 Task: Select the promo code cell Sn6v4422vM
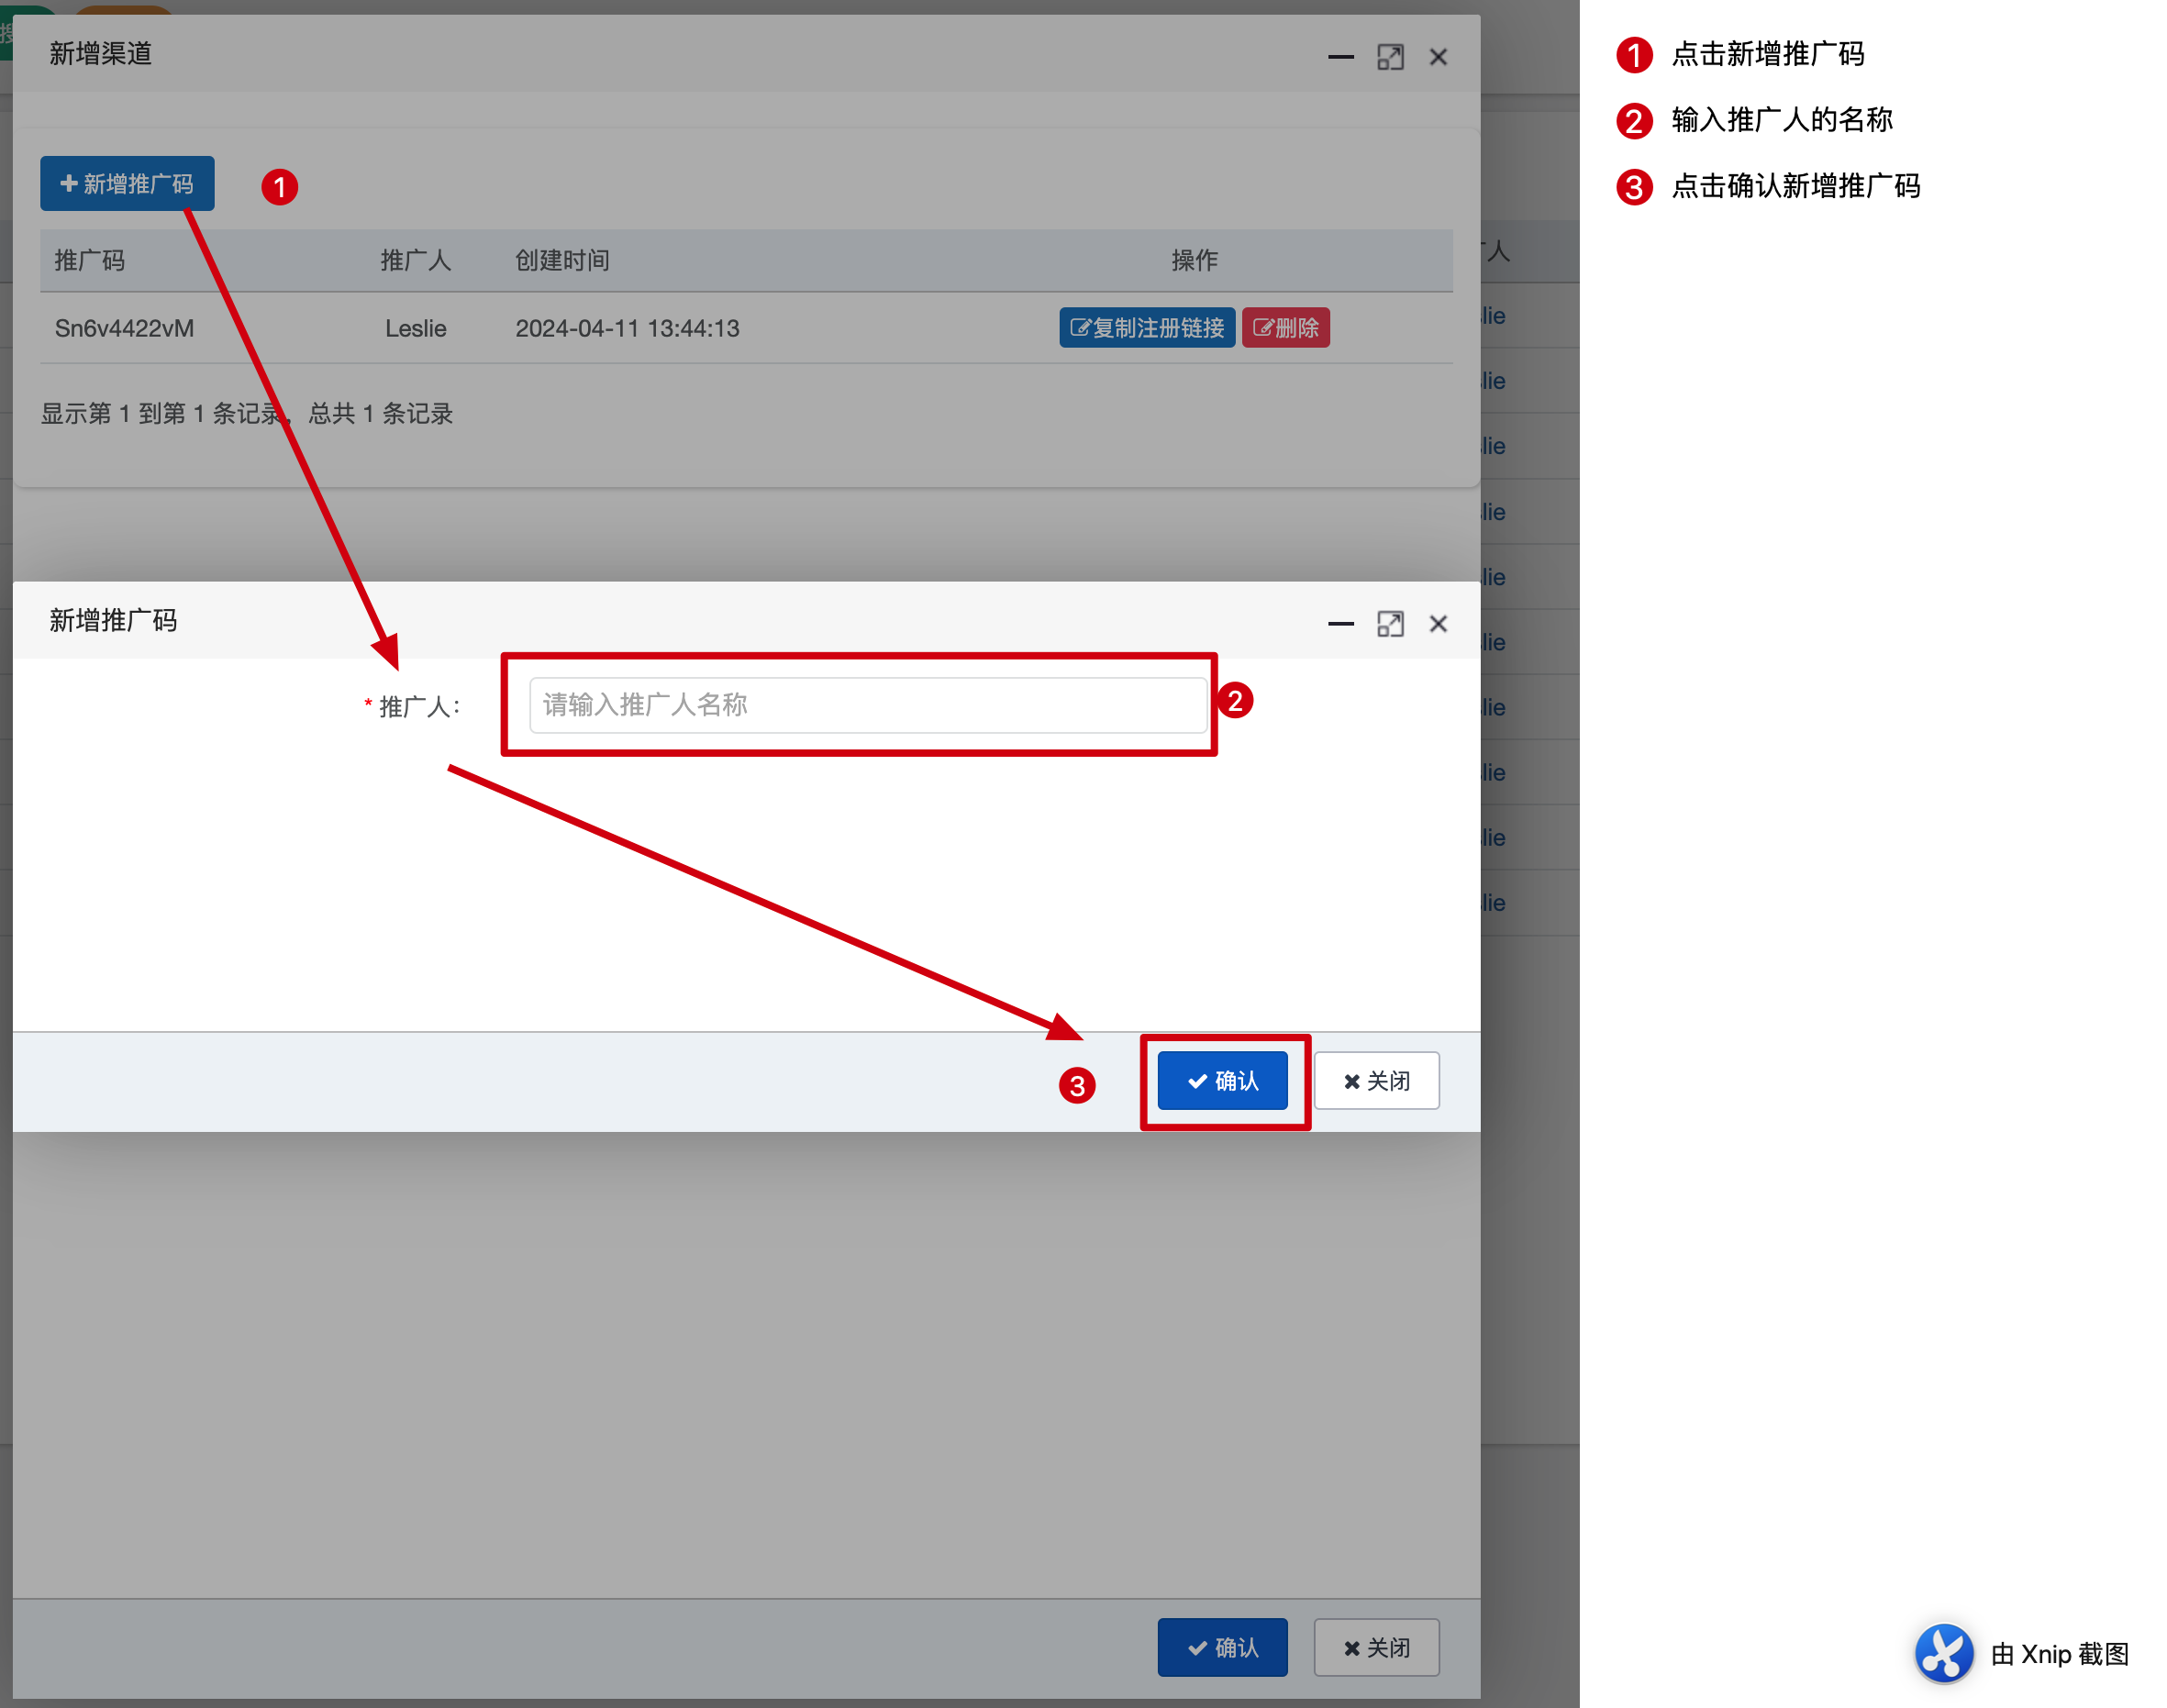[x=124, y=329]
